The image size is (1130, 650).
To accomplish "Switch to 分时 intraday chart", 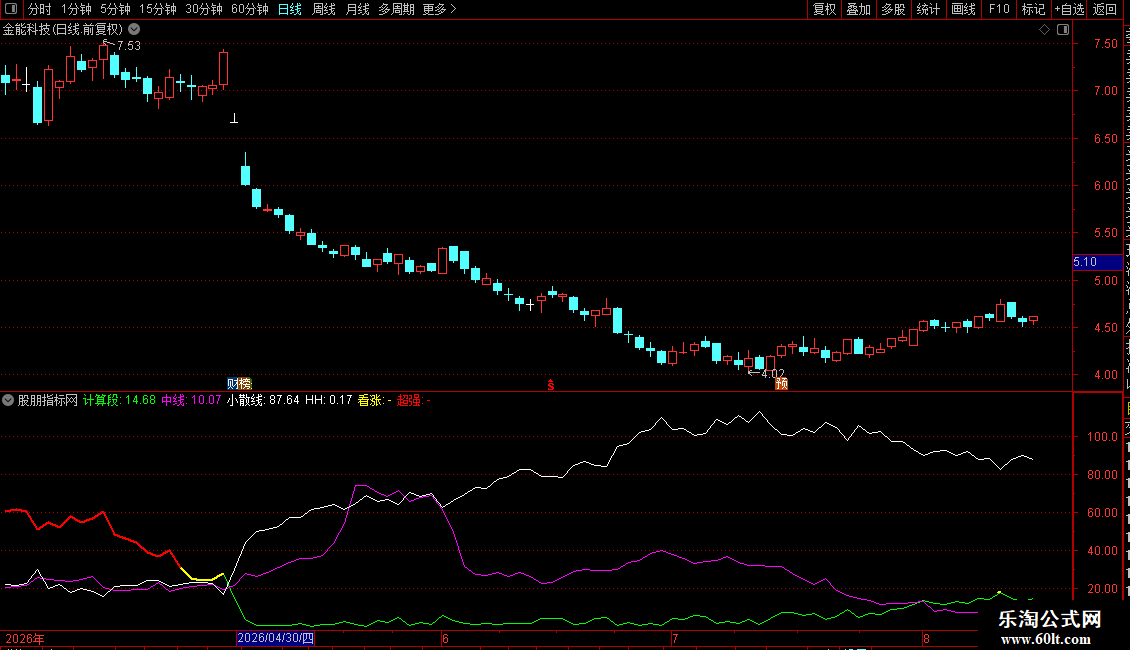I will click(x=40, y=9).
